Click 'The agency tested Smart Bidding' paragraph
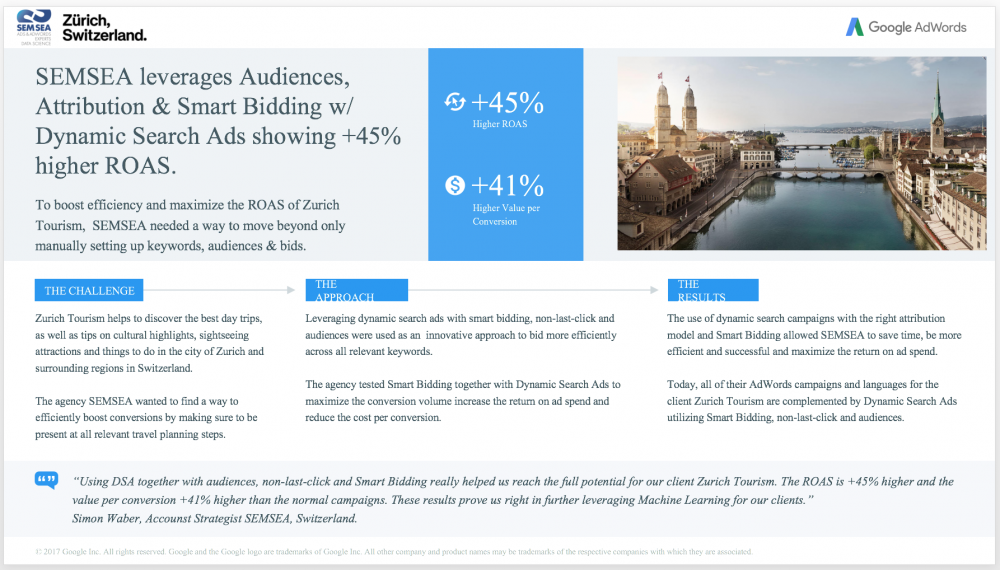This screenshot has height=570, width=1000. 462,401
